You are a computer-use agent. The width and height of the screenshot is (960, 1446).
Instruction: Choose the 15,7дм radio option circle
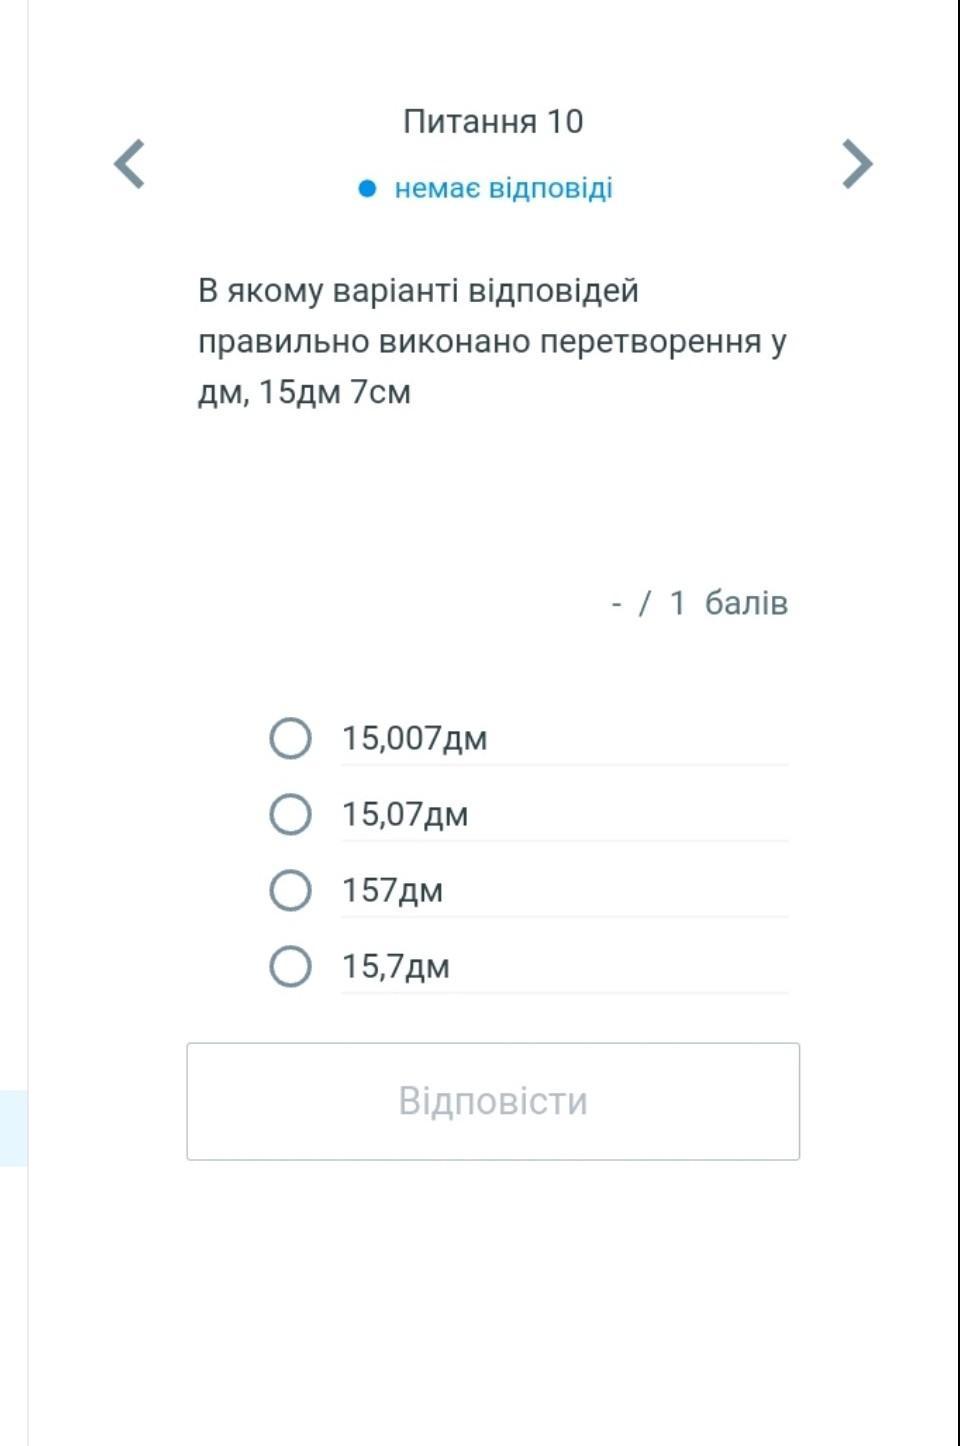tap(290, 966)
